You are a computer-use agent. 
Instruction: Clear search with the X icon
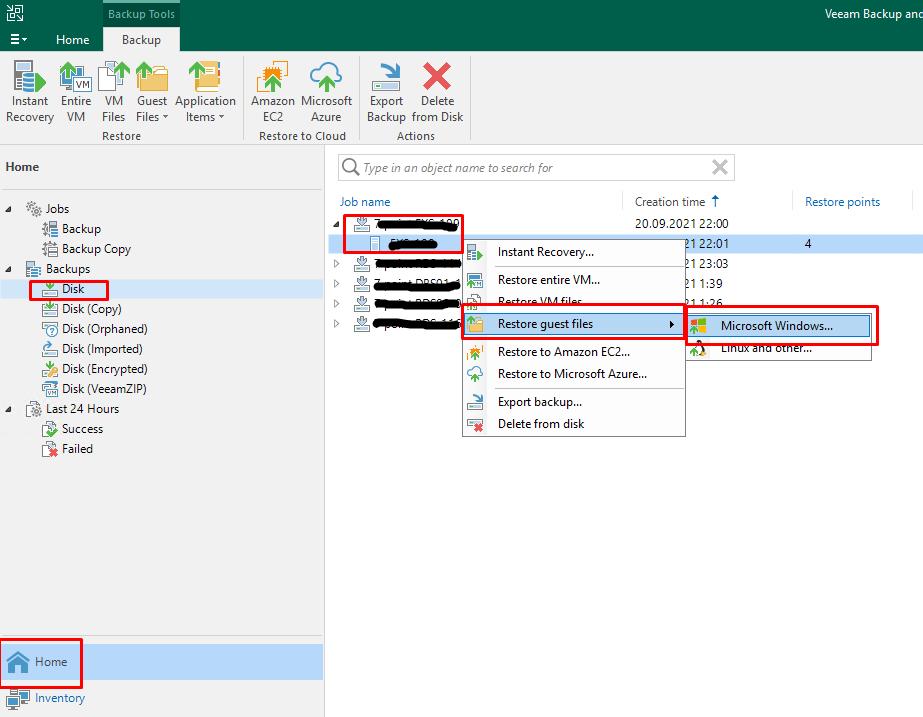point(719,167)
